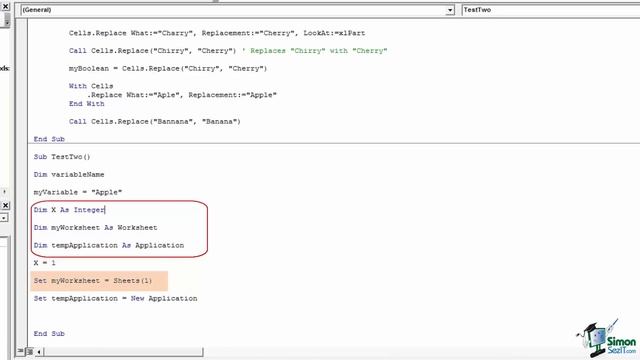This screenshot has width=640, height=360.
Task: Click the 'With Cells' line
Action: pyautogui.click(x=91, y=86)
